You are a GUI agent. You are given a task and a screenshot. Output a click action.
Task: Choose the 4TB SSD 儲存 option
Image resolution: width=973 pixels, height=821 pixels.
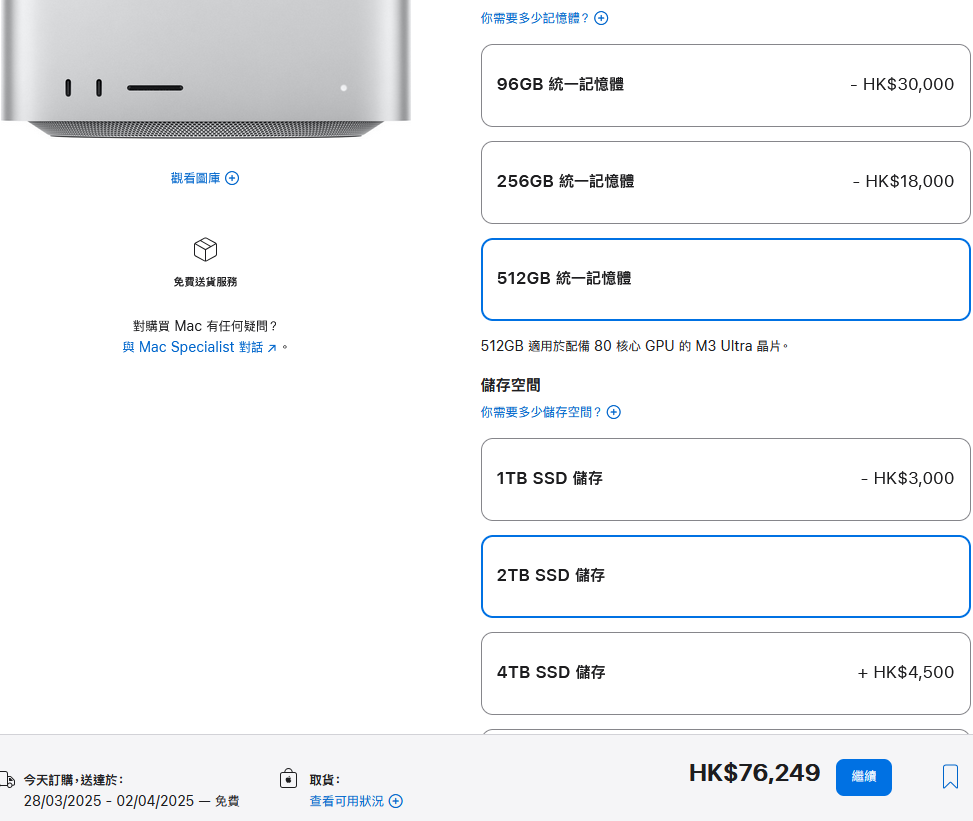pyautogui.click(x=725, y=673)
